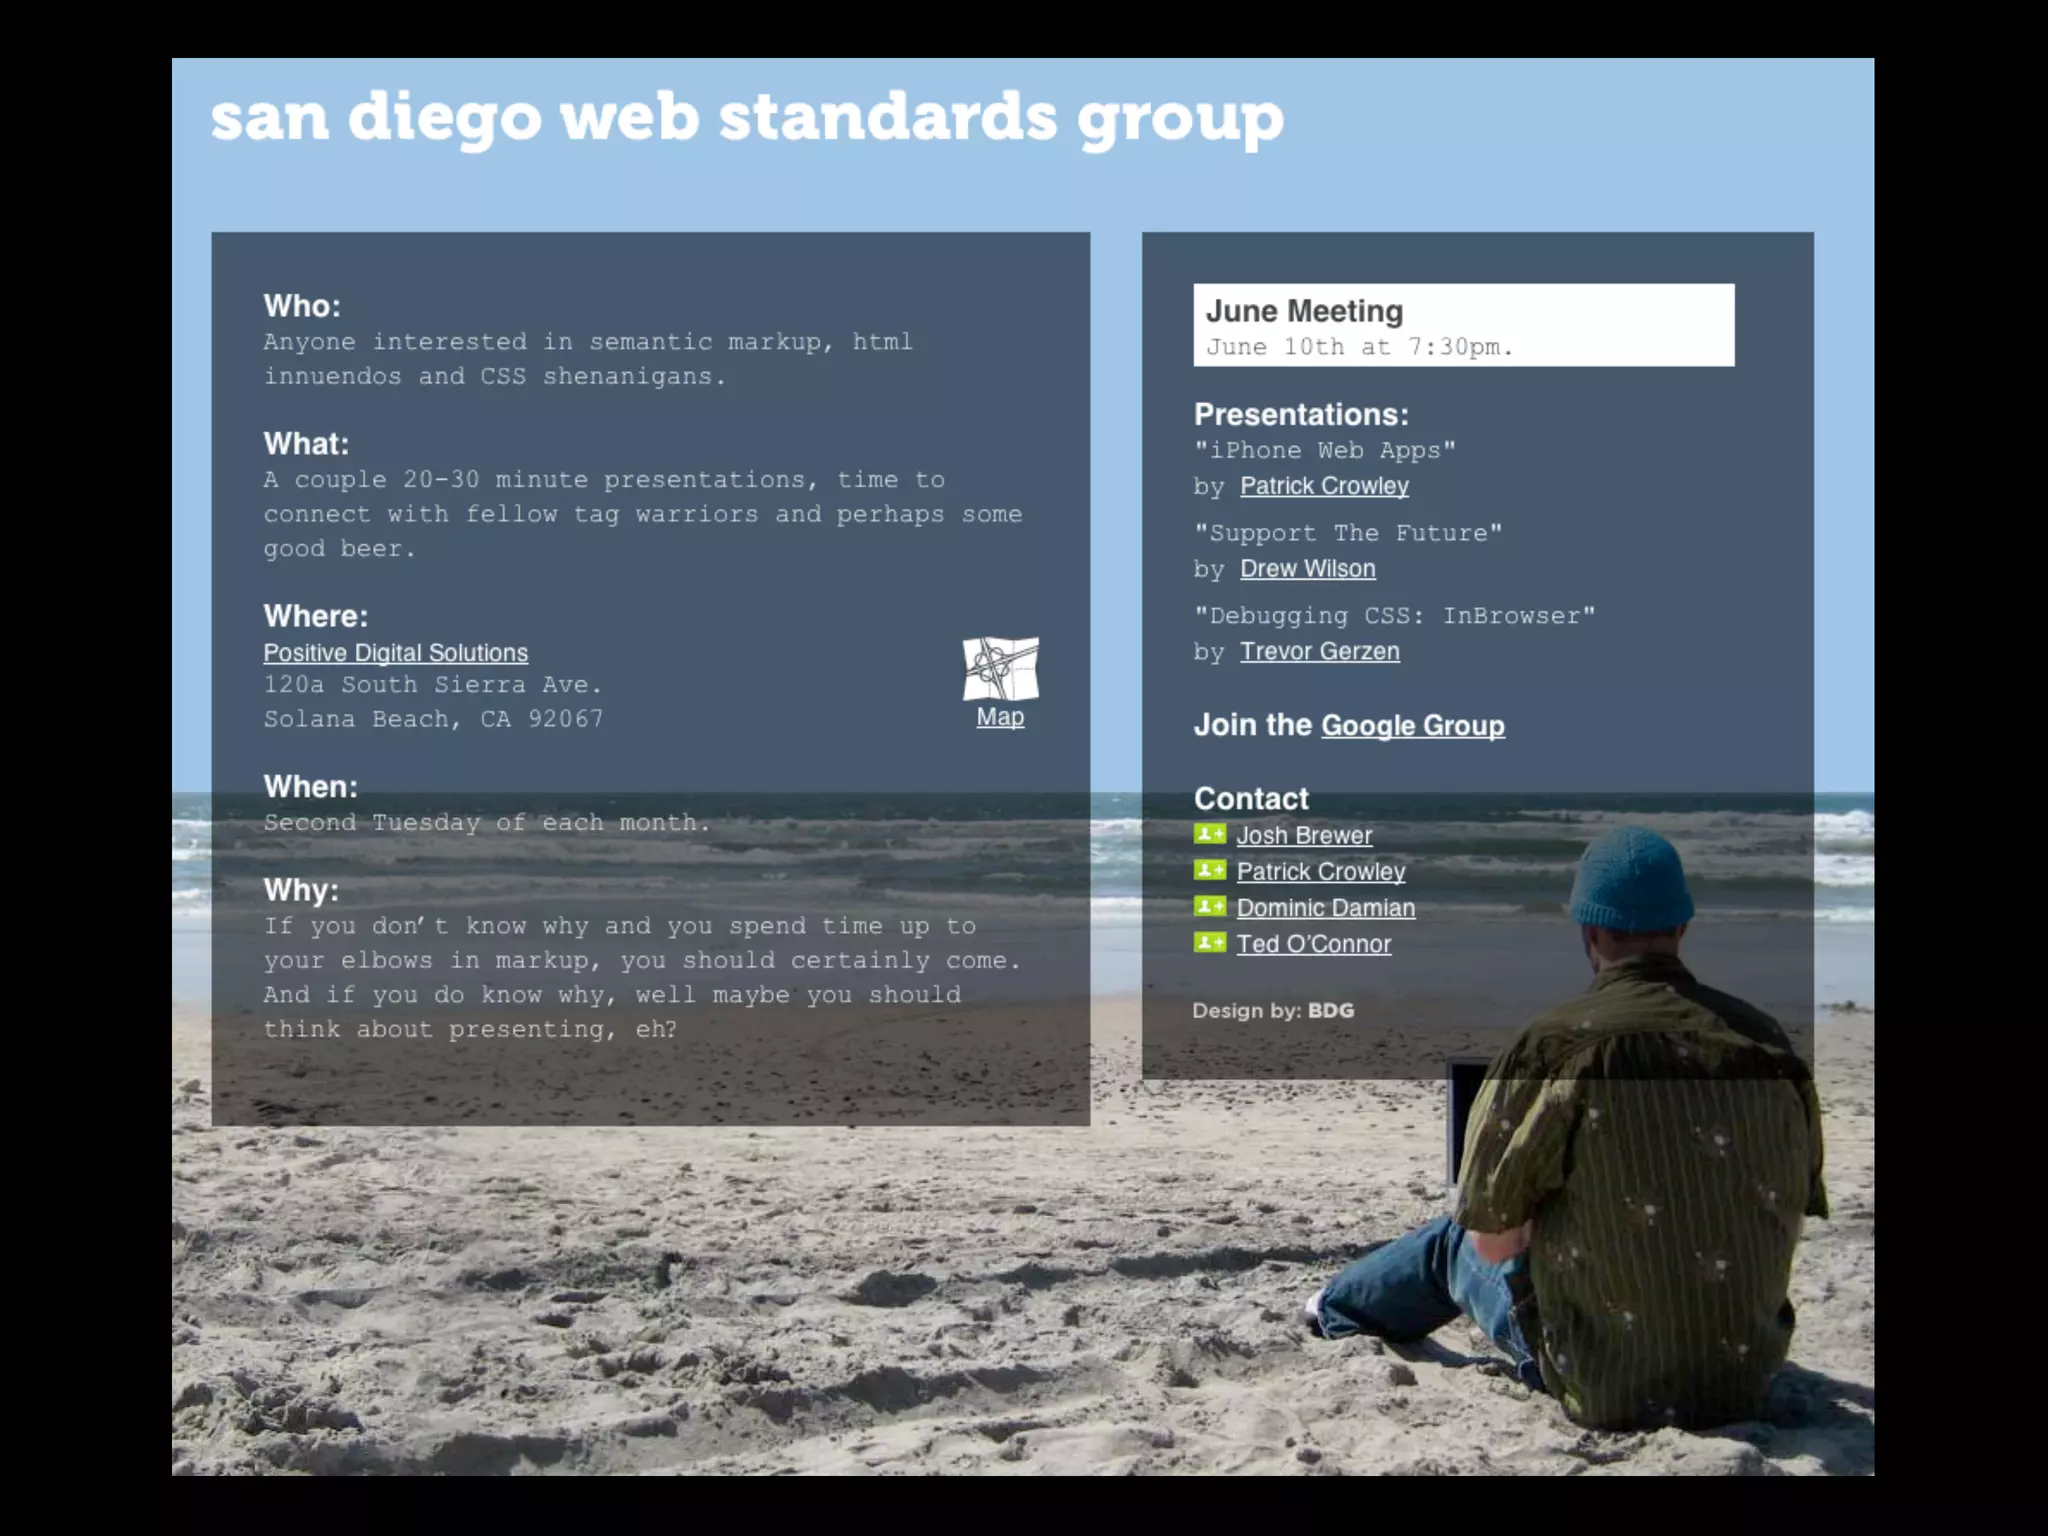Open the Map text link

pyautogui.click(x=1000, y=717)
